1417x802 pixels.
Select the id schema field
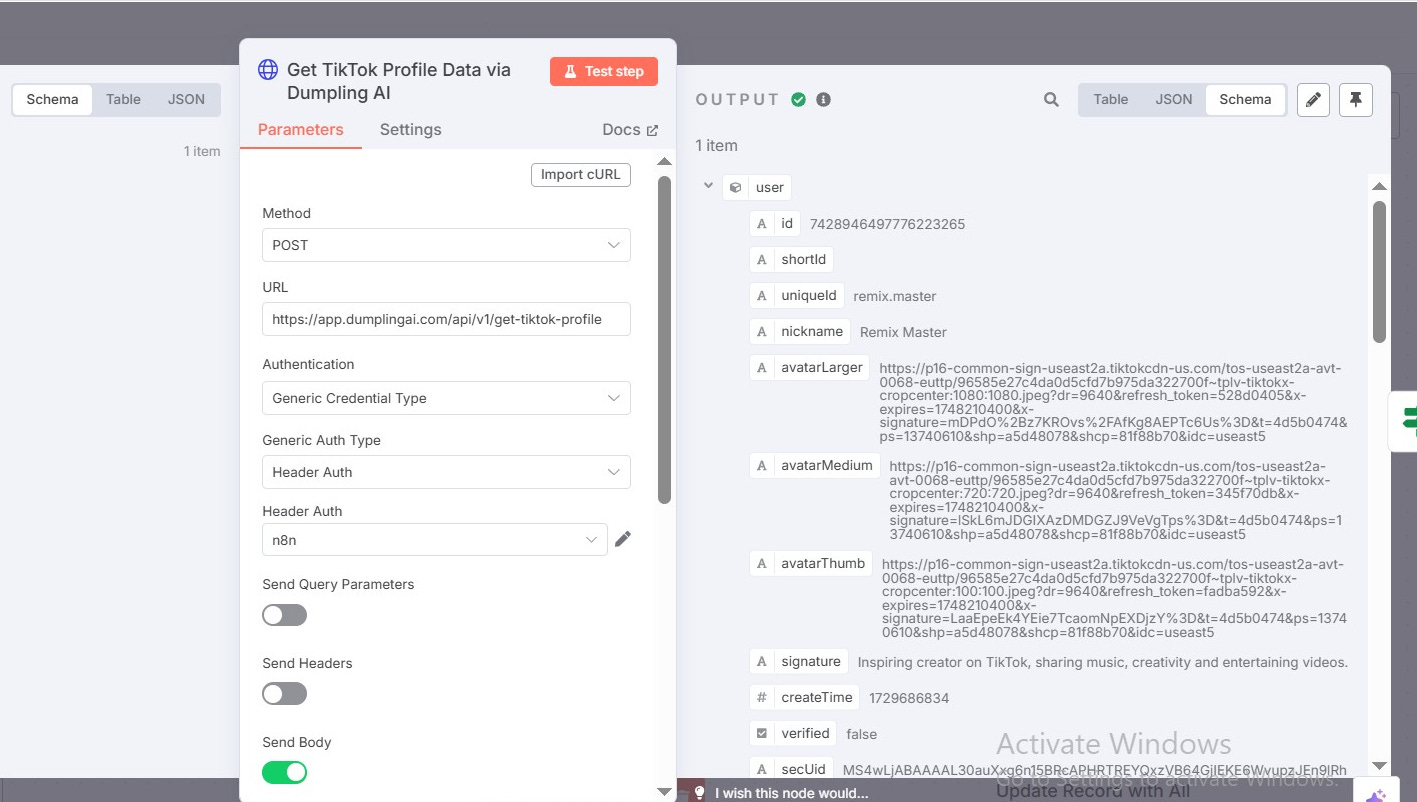tap(775, 223)
